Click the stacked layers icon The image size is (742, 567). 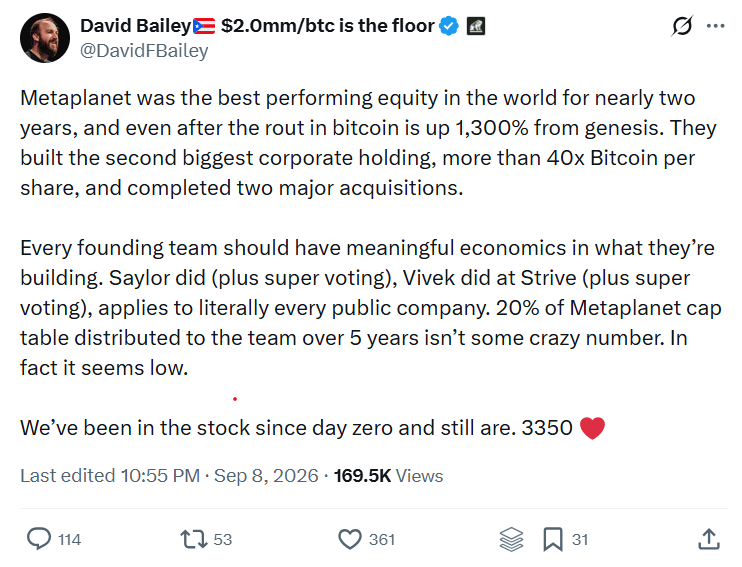tap(511, 539)
